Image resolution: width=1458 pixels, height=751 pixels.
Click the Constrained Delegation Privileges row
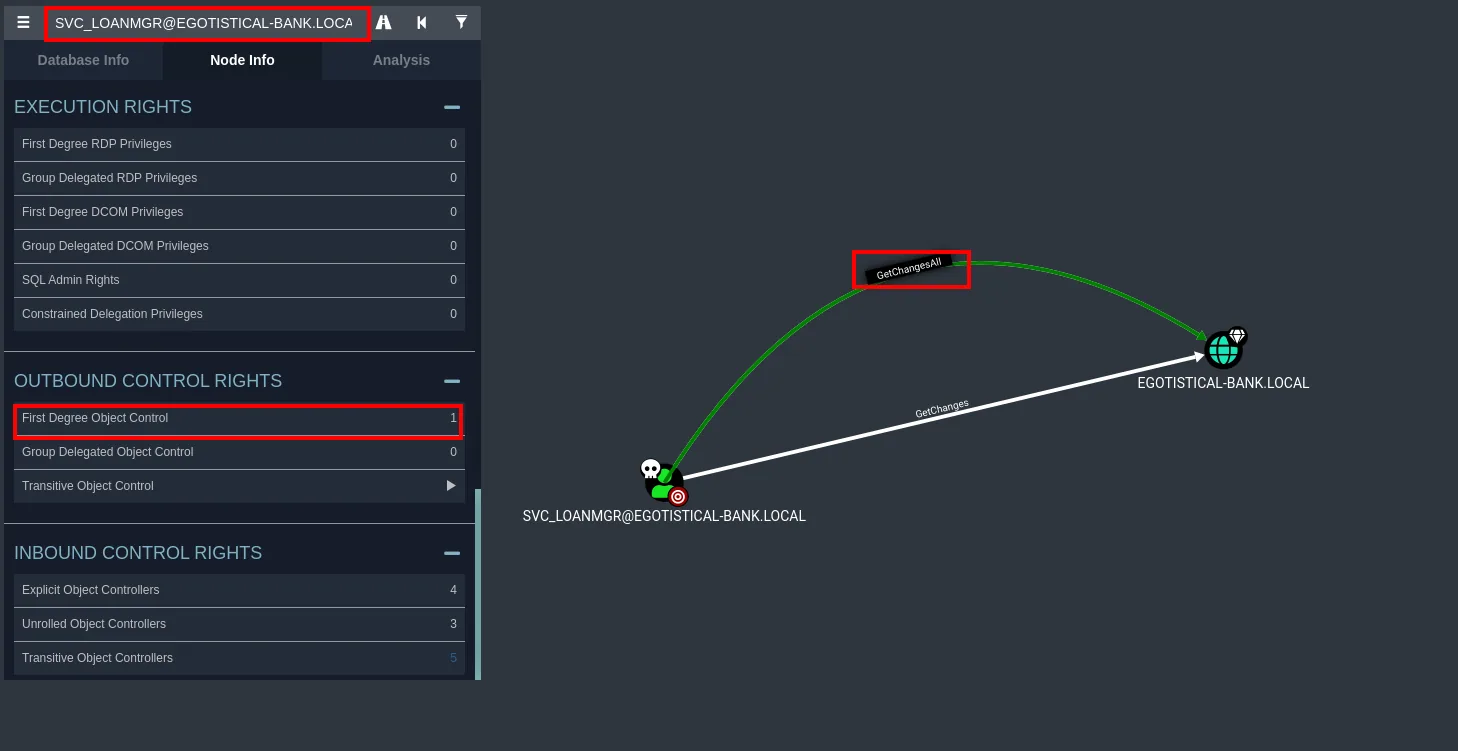click(x=239, y=314)
